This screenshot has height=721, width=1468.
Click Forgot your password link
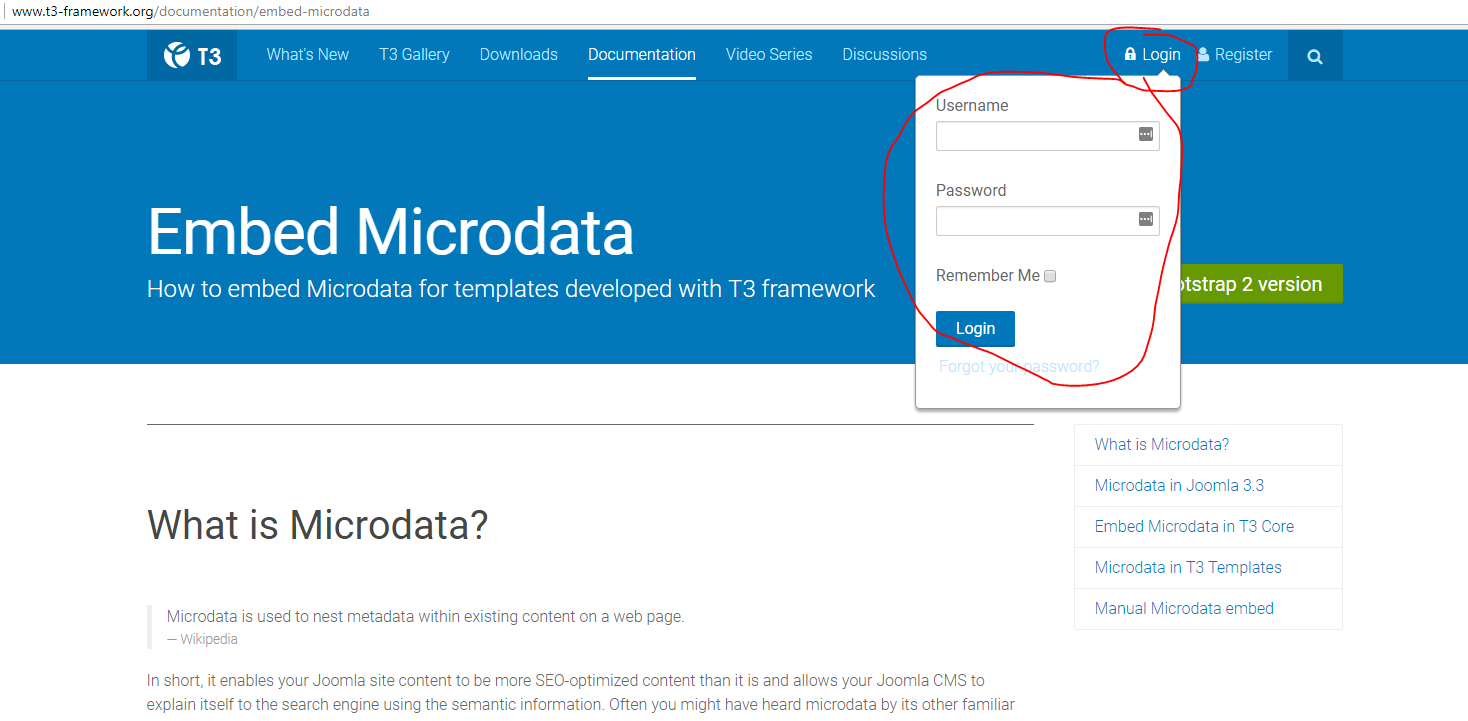(1019, 367)
